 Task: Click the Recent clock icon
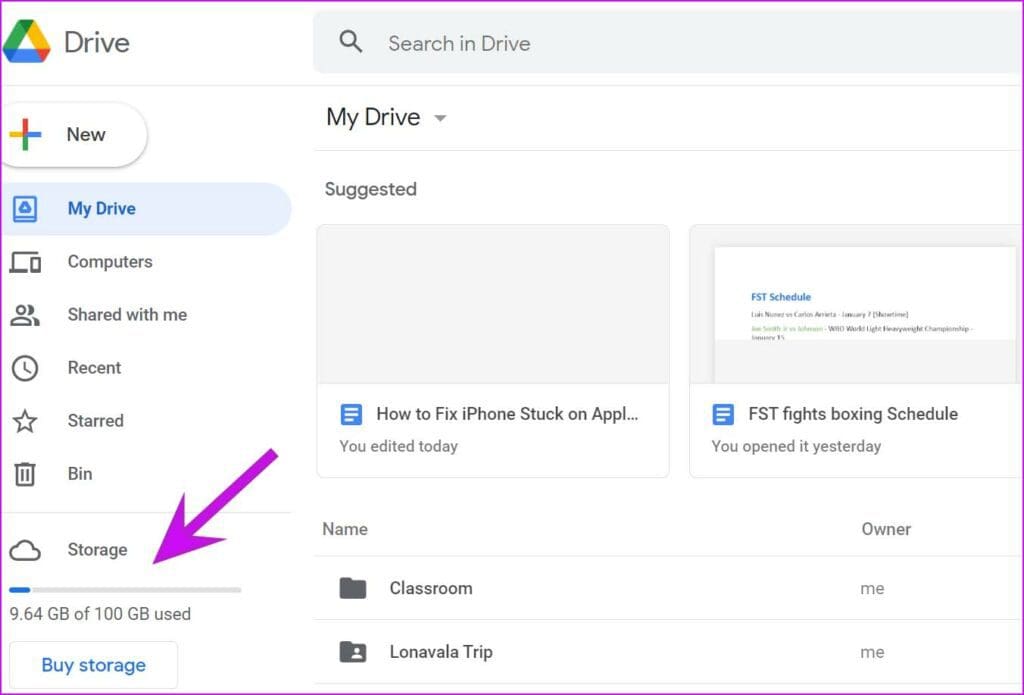pyautogui.click(x=25, y=368)
